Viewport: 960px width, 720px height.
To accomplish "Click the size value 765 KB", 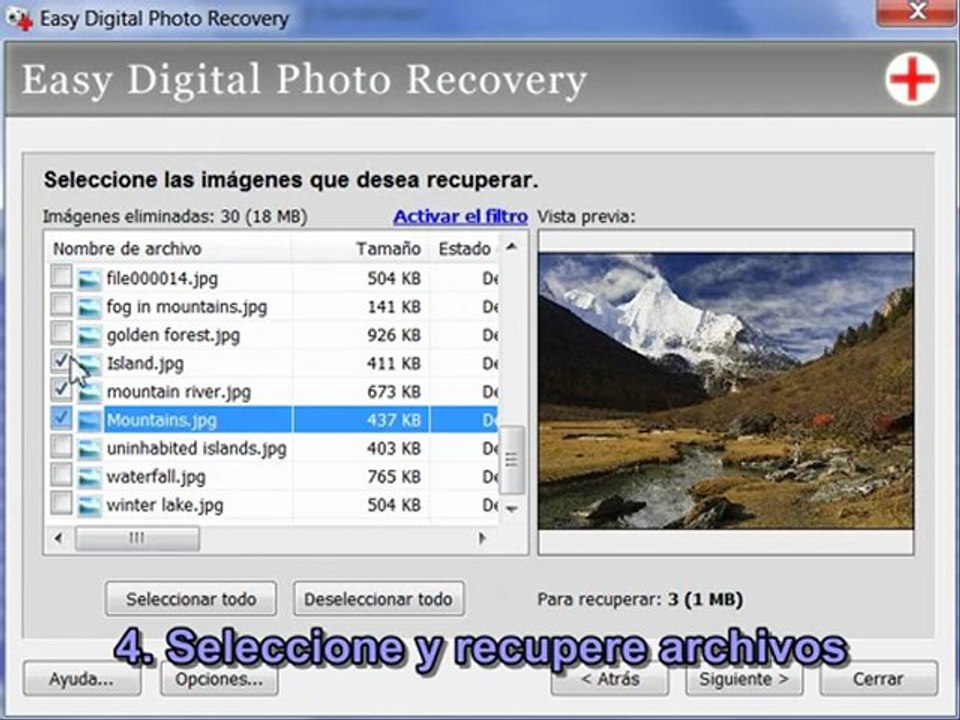I will coord(394,476).
